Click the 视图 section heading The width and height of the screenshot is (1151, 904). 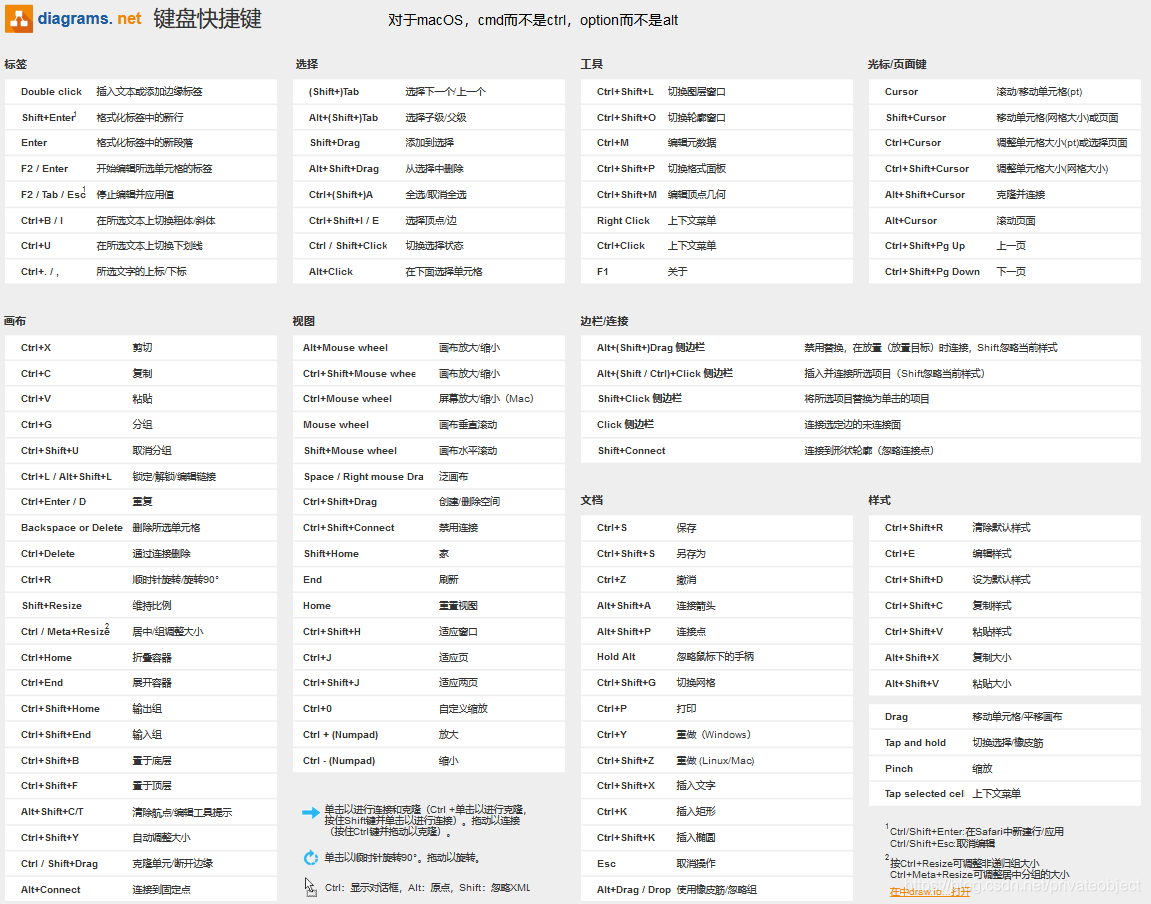[x=304, y=321]
